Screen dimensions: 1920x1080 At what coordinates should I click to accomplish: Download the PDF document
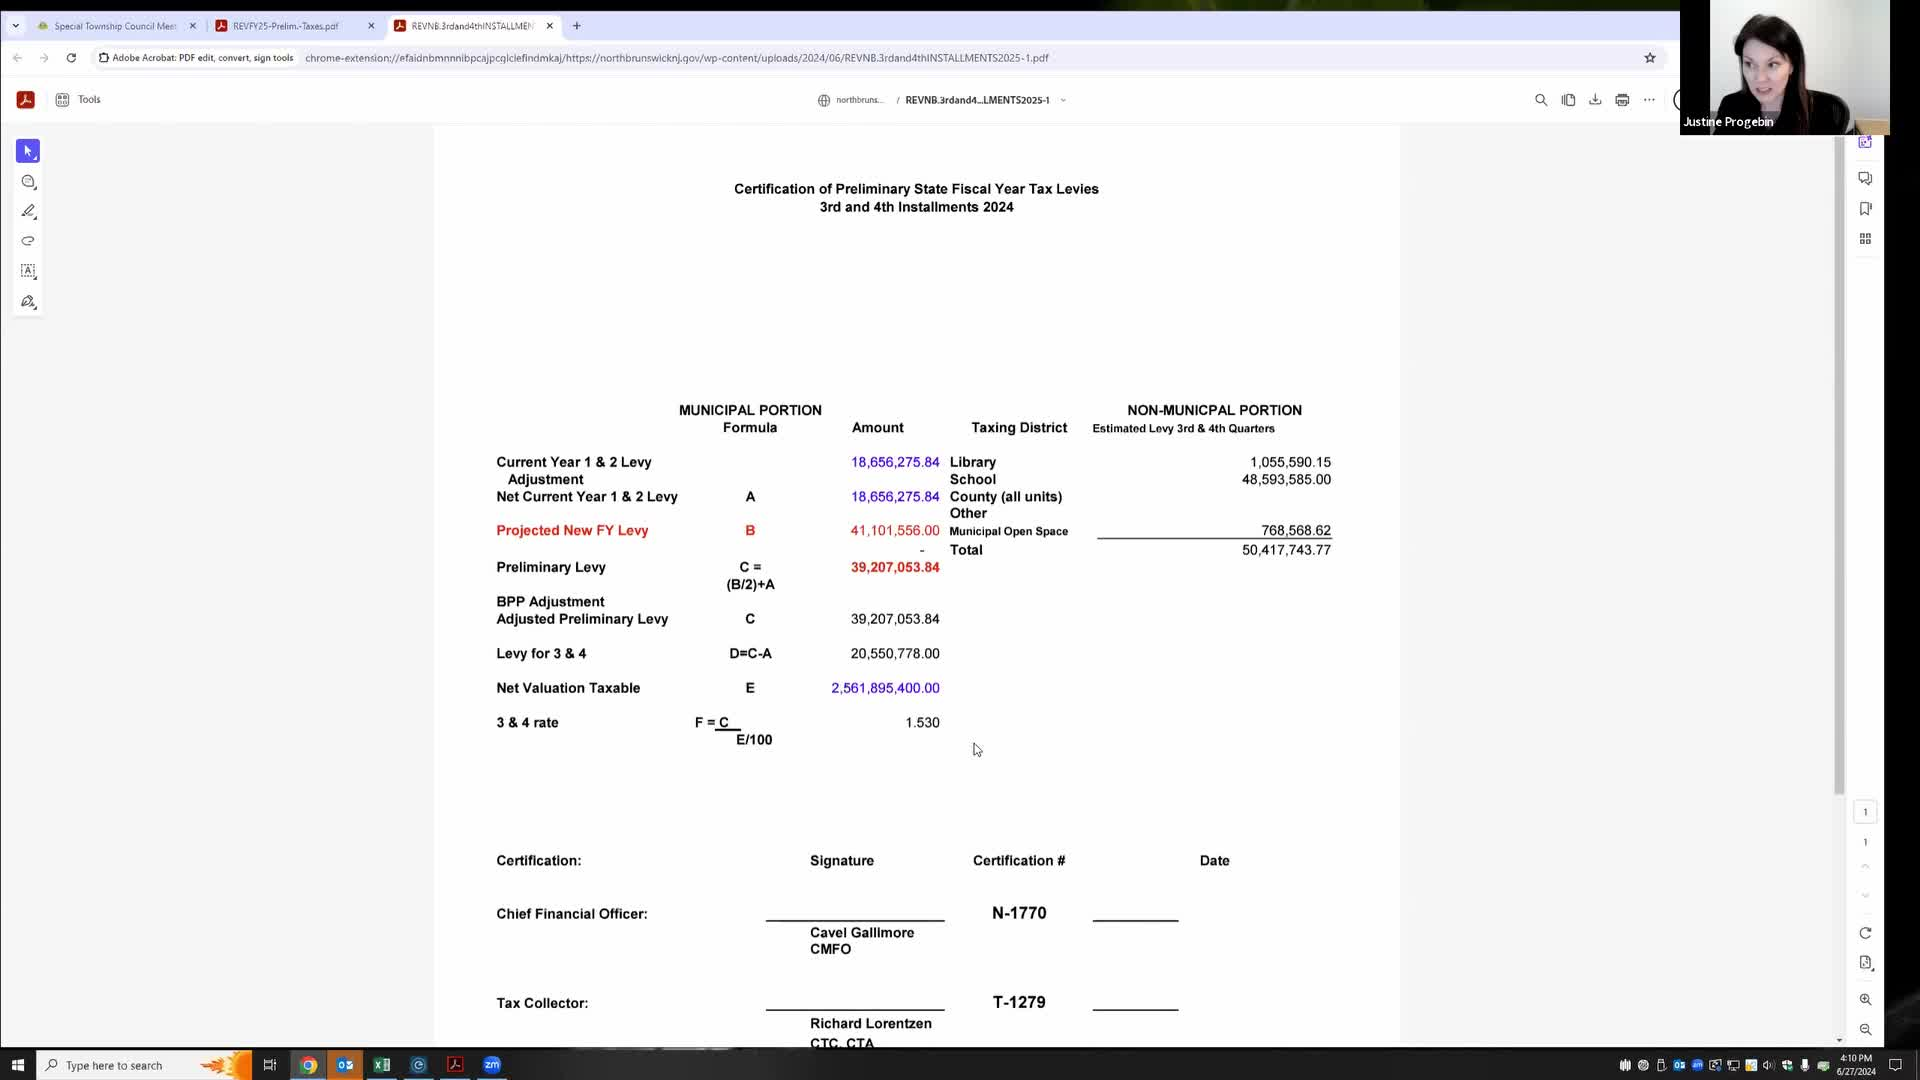[x=1595, y=100]
